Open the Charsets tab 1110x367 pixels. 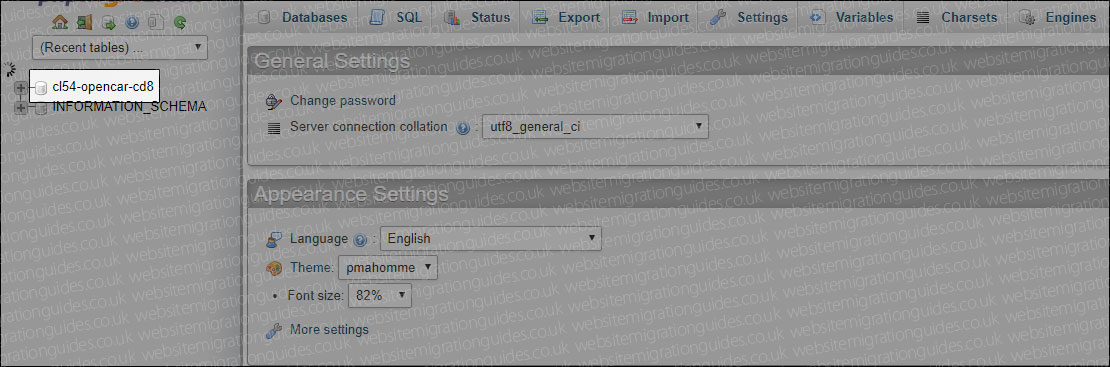(x=956, y=18)
